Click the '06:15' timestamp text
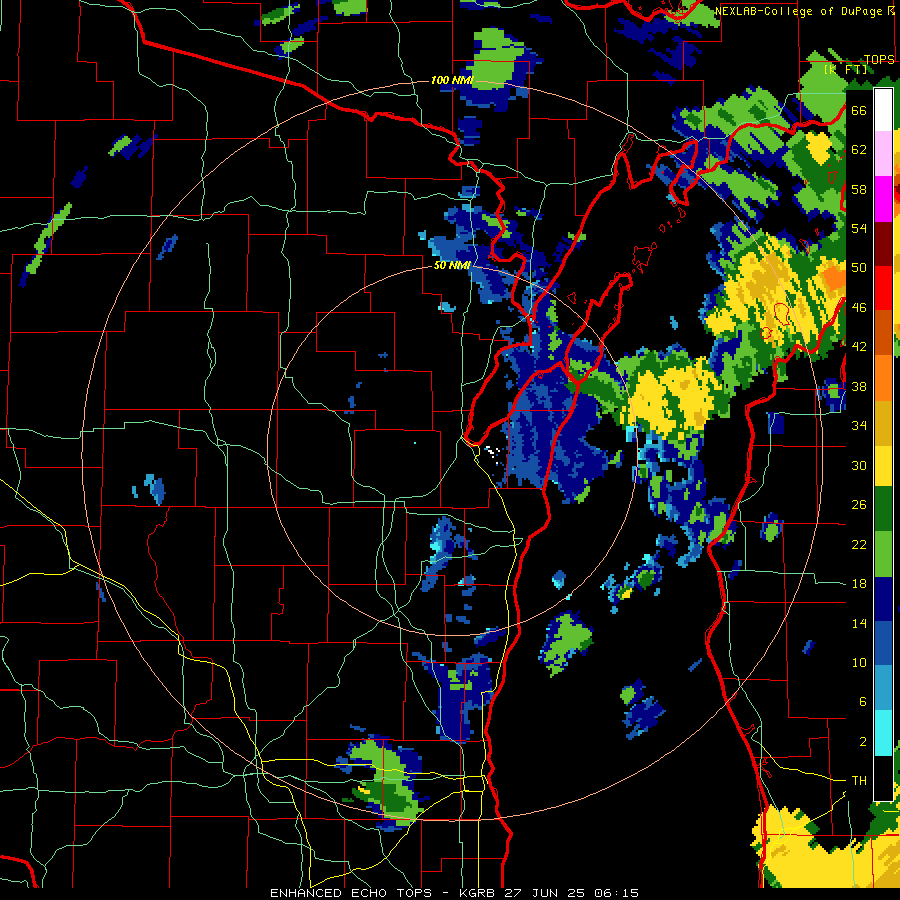Viewport: 900px width, 900px height. pos(617,893)
